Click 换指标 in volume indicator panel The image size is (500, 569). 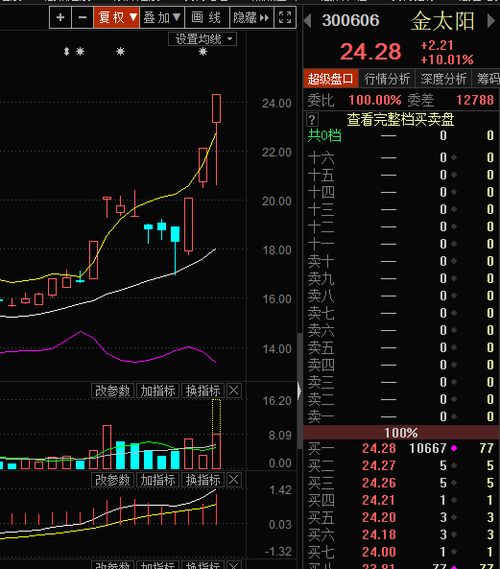click(203, 391)
